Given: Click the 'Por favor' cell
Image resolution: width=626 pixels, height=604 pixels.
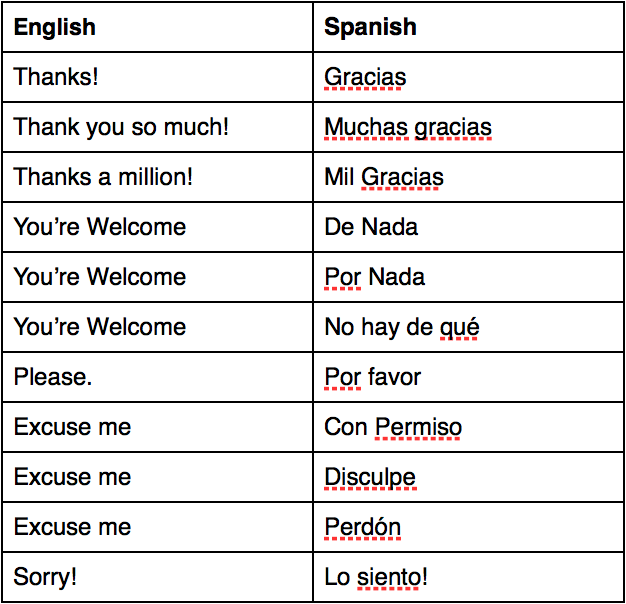Looking at the screenshot, I should coord(373,377).
